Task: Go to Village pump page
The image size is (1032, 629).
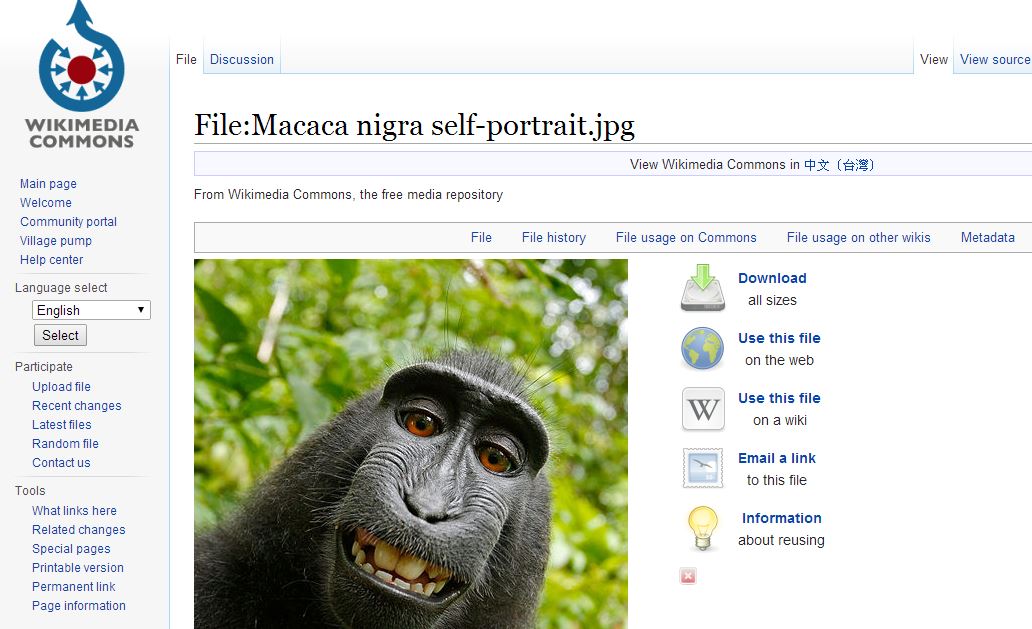Action: [x=56, y=241]
